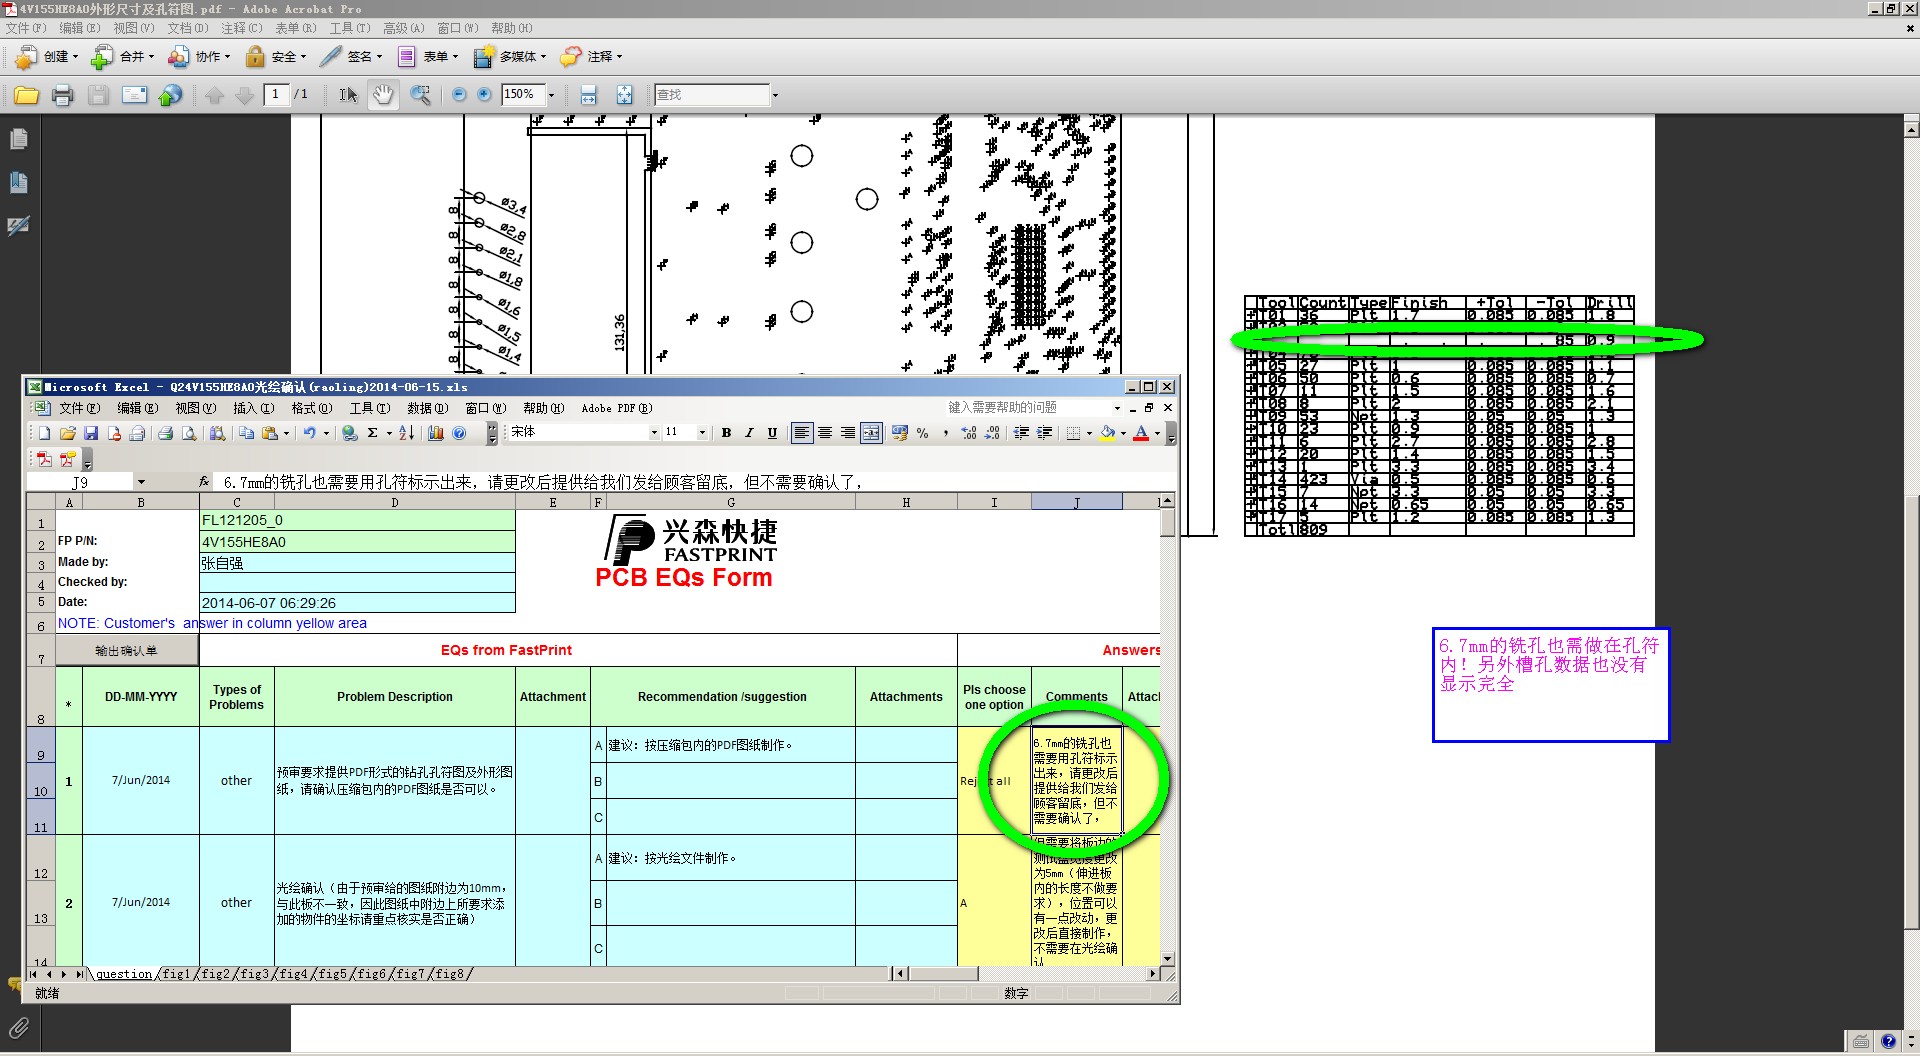Click the Excel Copy icon
This screenshot has height=1056, width=1920.
coord(246,433)
